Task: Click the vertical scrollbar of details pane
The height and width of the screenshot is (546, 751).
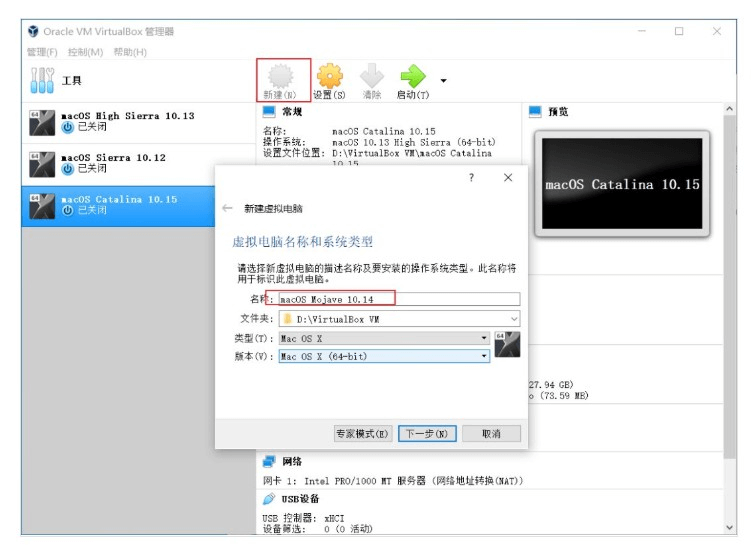Action: pyautogui.click(x=729, y=287)
